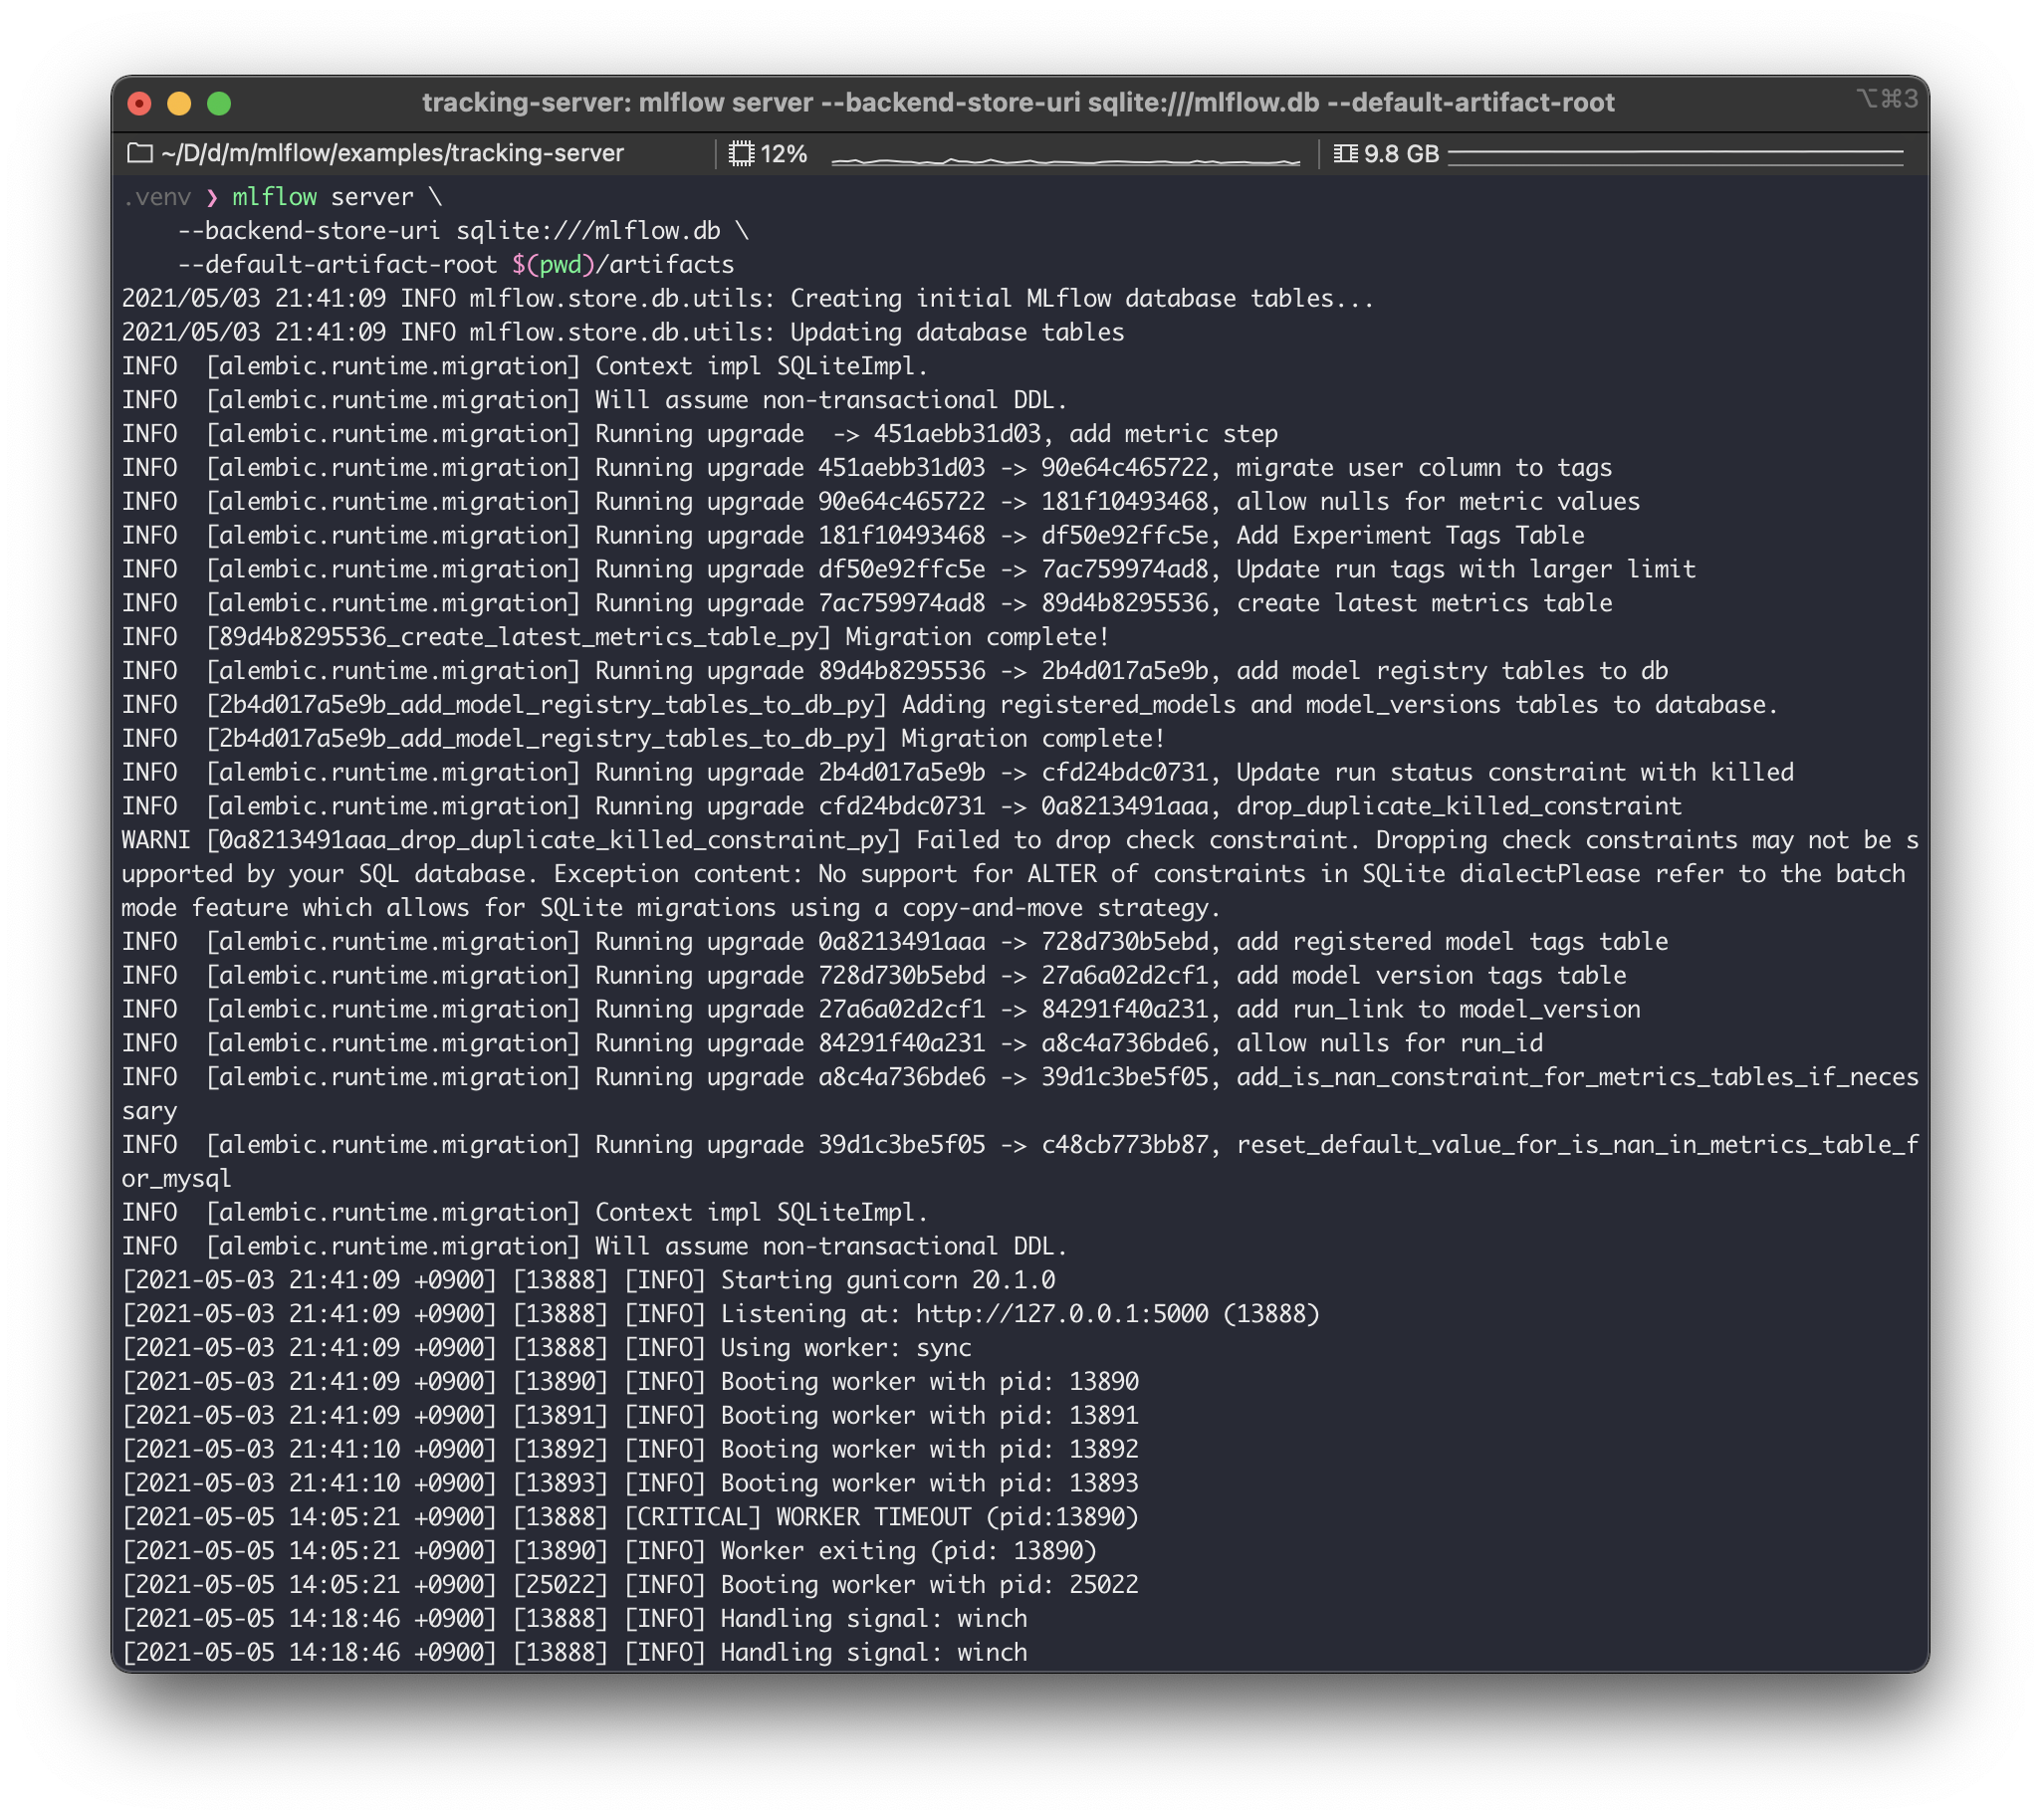
Task: Click the CPU chip icon
Action: (x=741, y=154)
